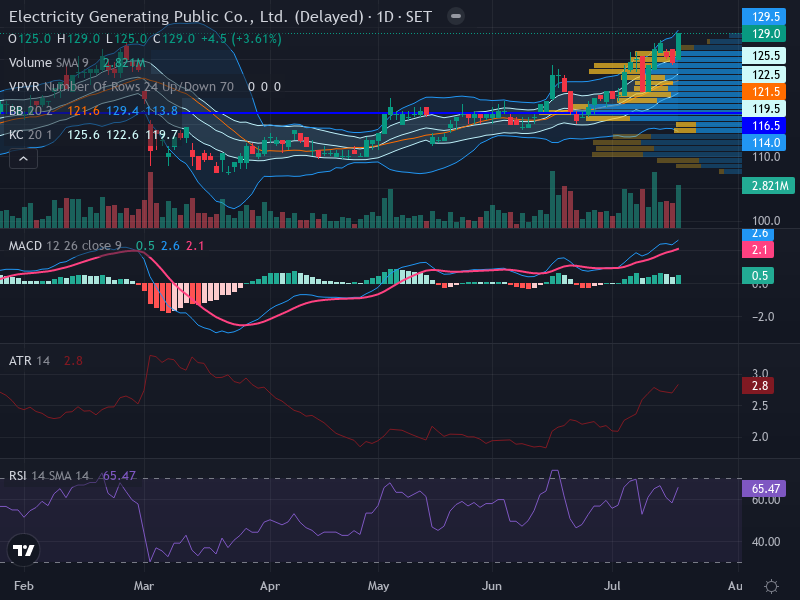Click the grey pill icon beside SET title
The width and height of the screenshot is (800, 600).
tap(456, 16)
